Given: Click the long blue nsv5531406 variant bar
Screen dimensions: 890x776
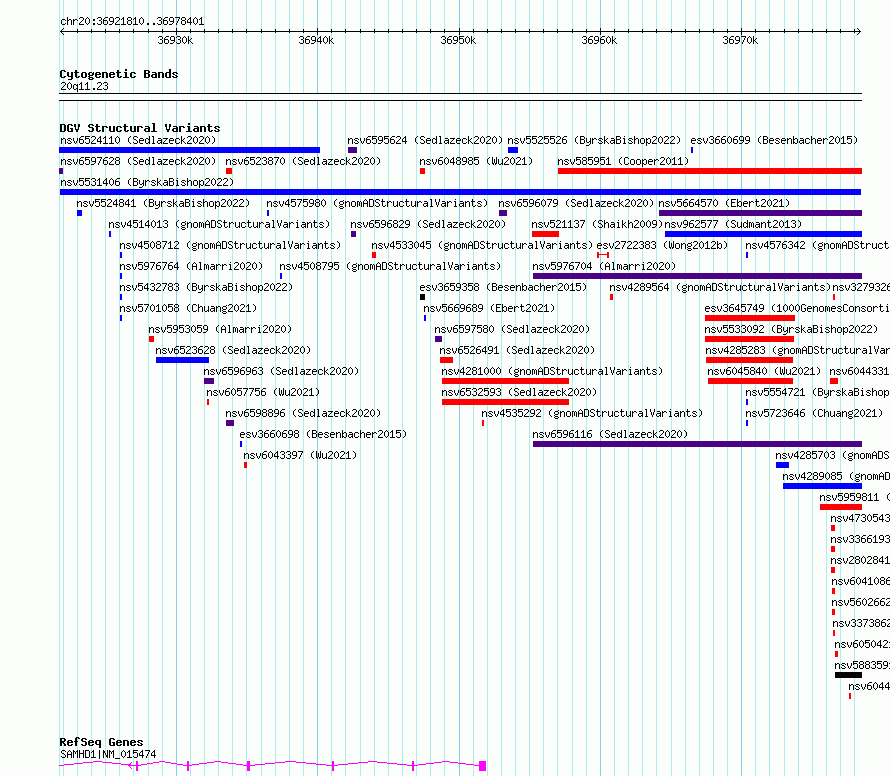Looking at the screenshot, I should 460,192.
